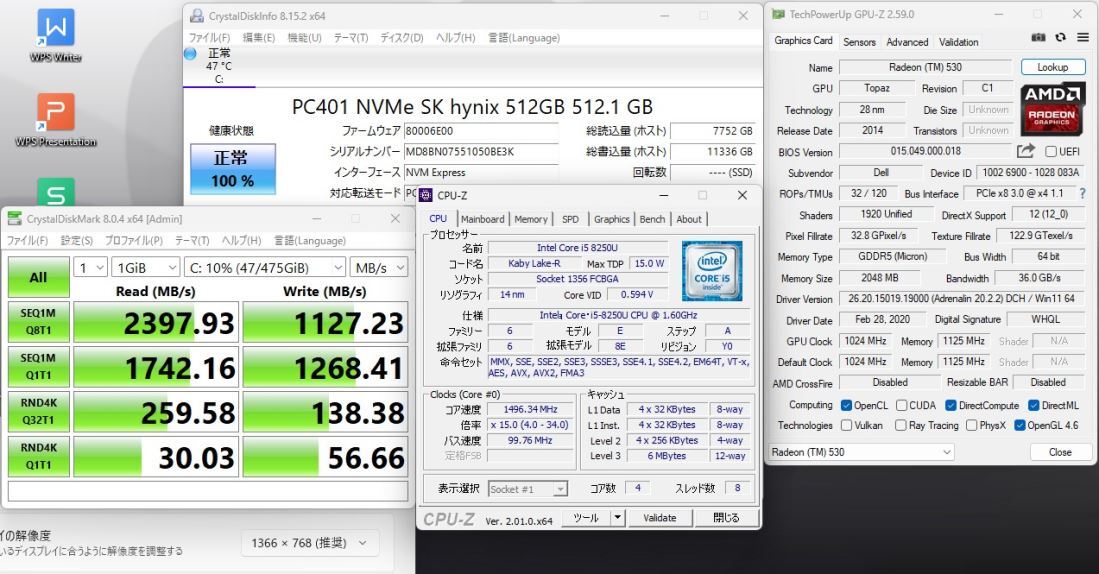Image resolution: width=1099 pixels, height=574 pixels.
Task: Click Lookup button in GPU-Z
Action: (x=1053, y=67)
